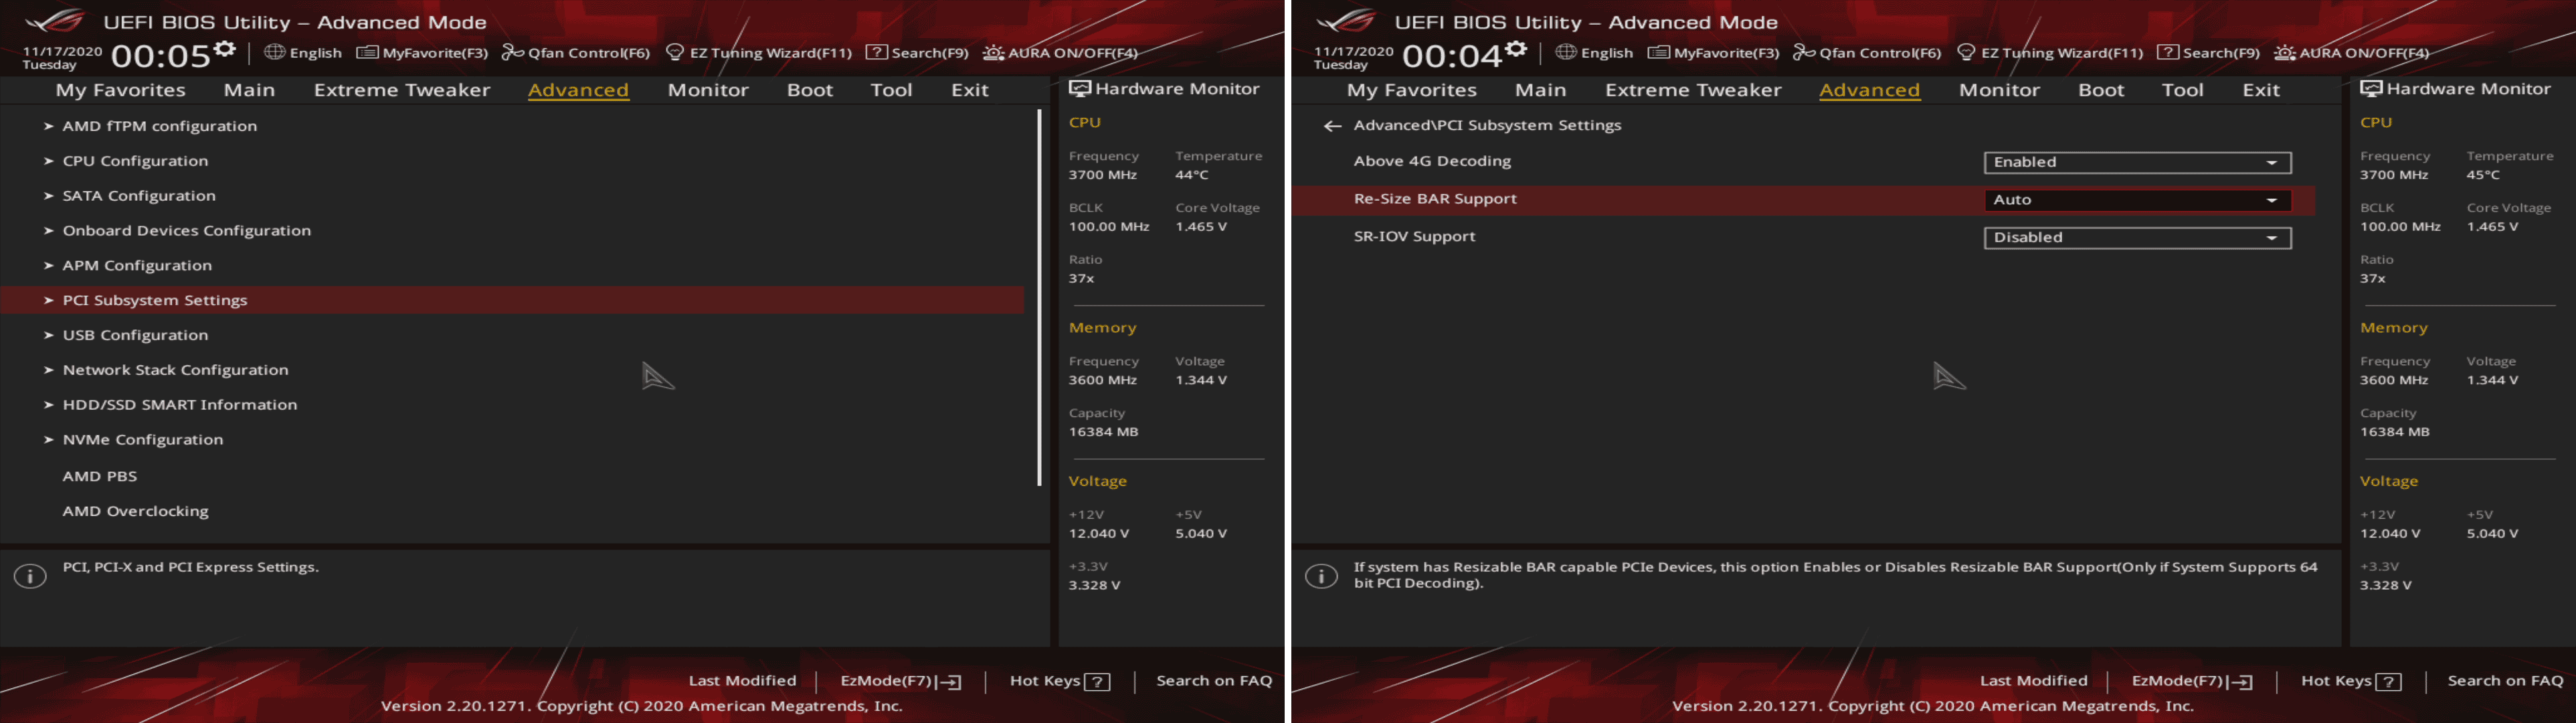Click the ROG logo on the 00:05 screen
Image resolution: width=2576 pixels, height=723 pixels.
(x=56, y=20)
